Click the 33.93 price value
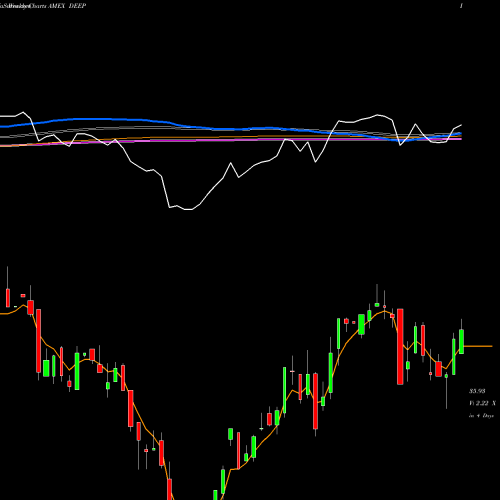The image size is (500, 500). click(x=477, y=391)
